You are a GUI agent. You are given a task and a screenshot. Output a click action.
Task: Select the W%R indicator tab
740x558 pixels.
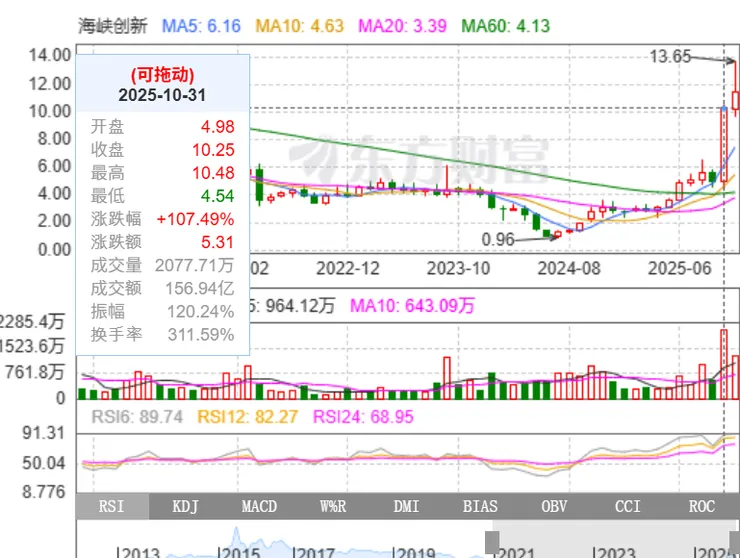[x=333, y=507]
